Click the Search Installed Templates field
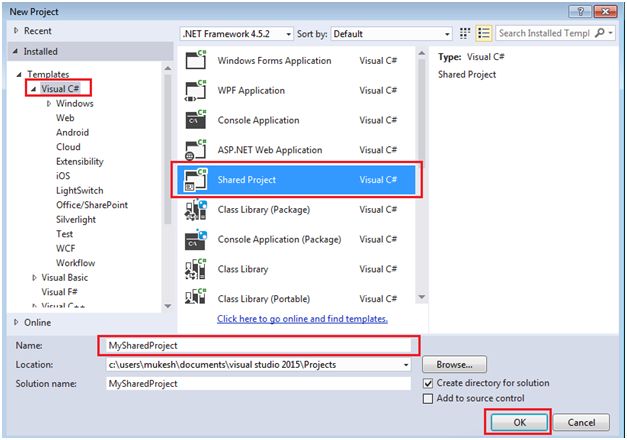 coord(544,33)
